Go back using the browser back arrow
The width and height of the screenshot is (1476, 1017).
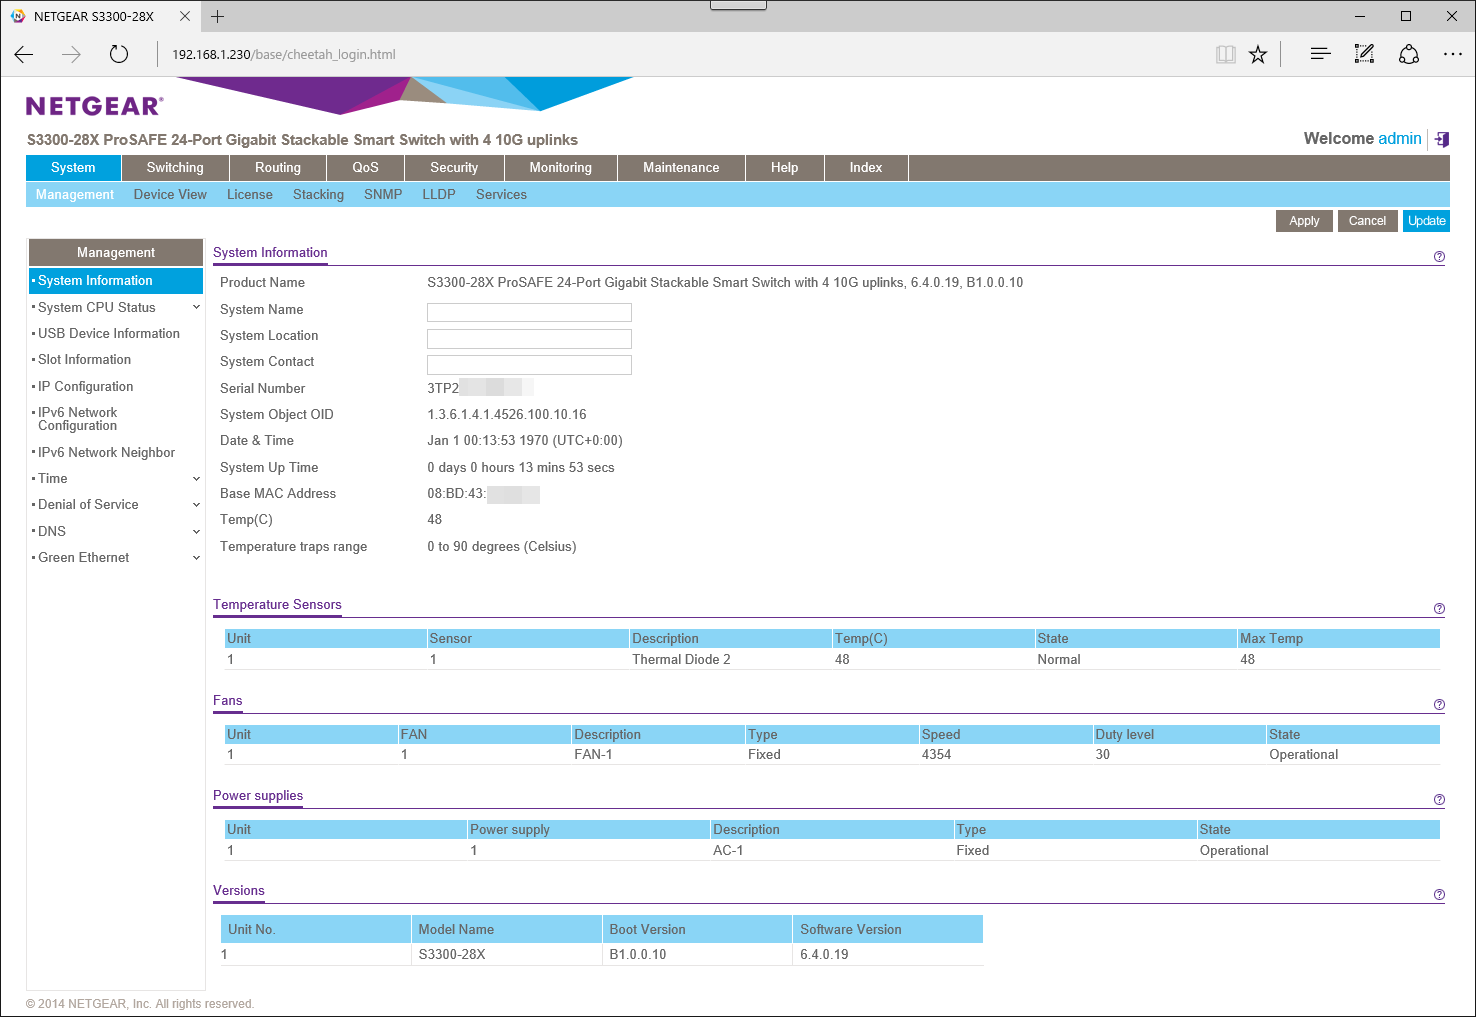pos(24,55)
